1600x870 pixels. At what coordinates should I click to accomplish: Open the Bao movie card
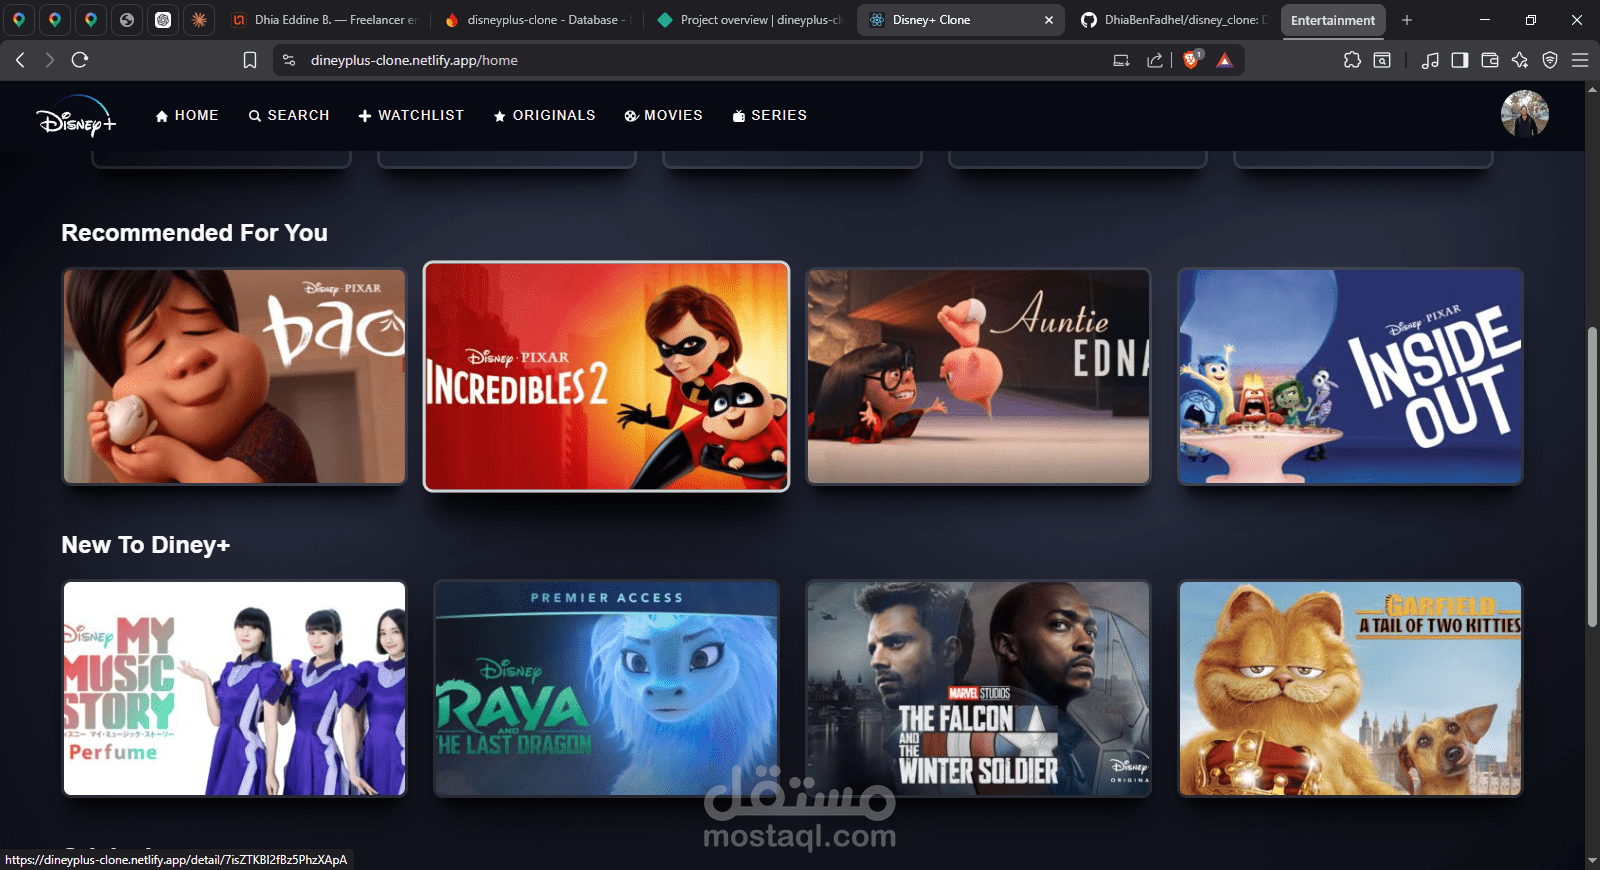coord(235,376)
